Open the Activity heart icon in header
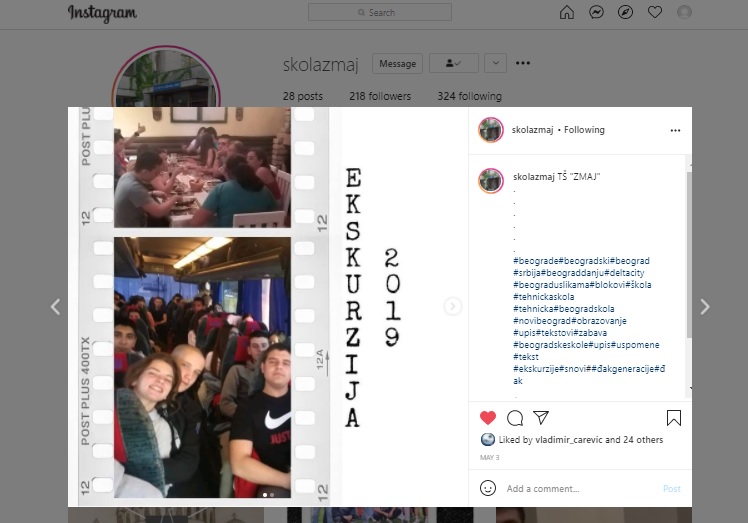Screen dimensions: 748x523 coord(654,12)
